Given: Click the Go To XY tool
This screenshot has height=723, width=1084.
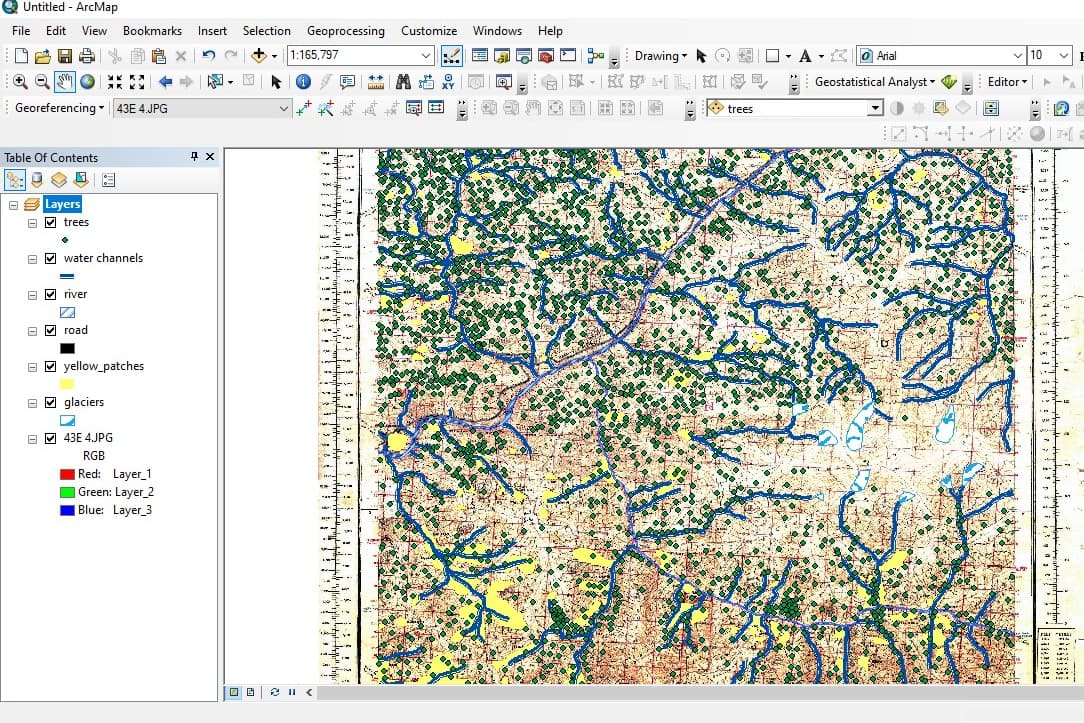Looking at the screenshot, I should point(448,82).
